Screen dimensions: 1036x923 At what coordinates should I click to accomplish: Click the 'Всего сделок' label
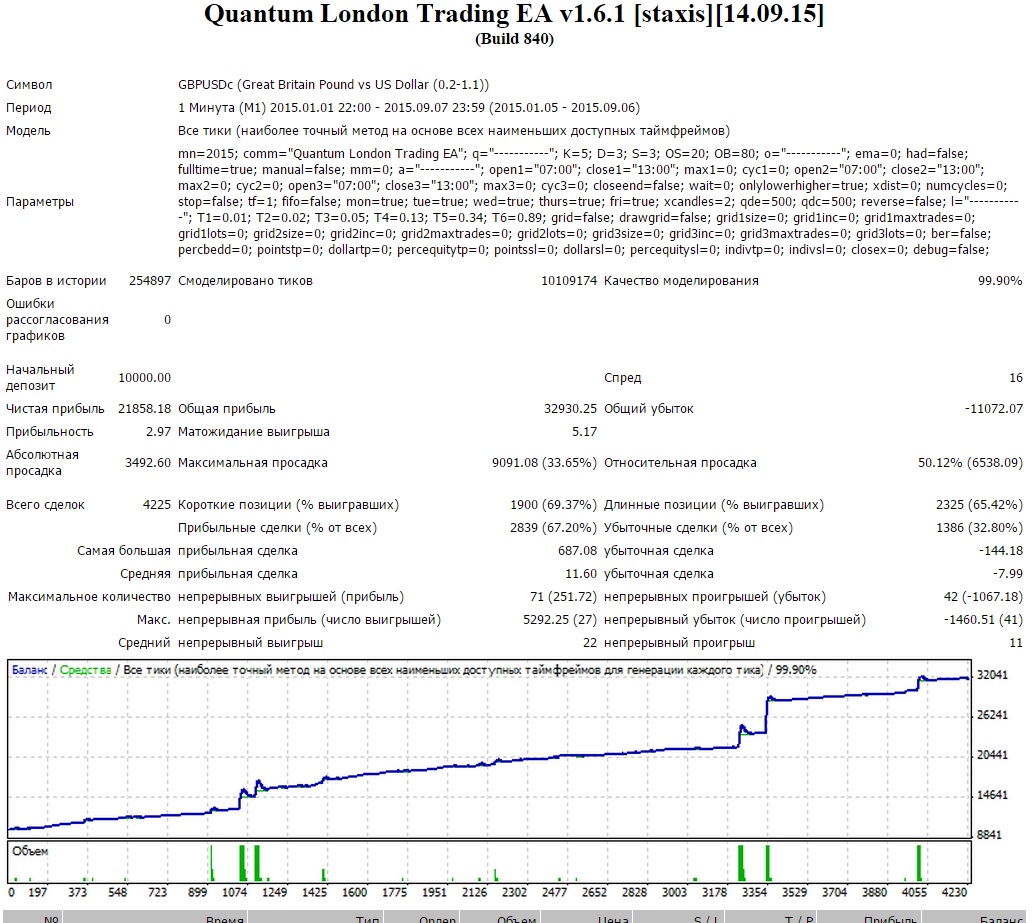(x=46, y=505)
